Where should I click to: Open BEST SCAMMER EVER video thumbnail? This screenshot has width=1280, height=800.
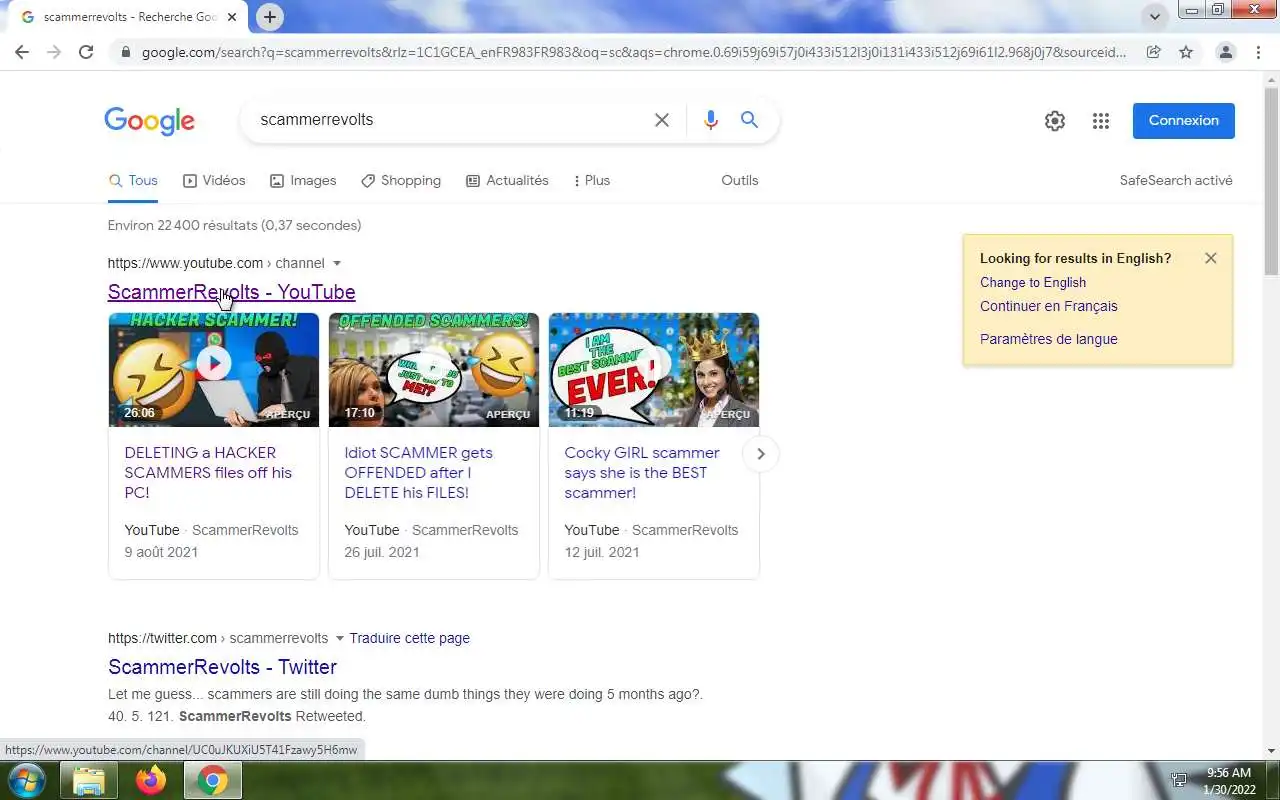pos(654,370)
